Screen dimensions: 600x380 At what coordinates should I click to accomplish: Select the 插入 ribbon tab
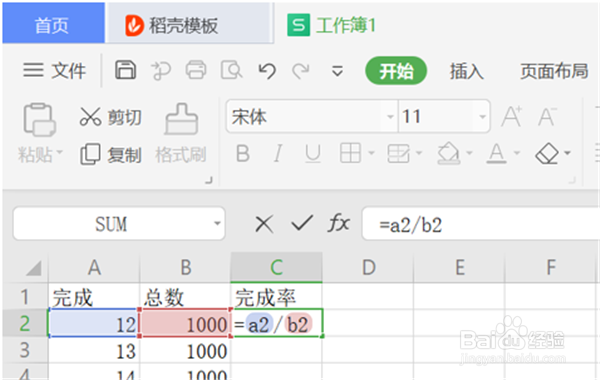click(x=466, y=71)
